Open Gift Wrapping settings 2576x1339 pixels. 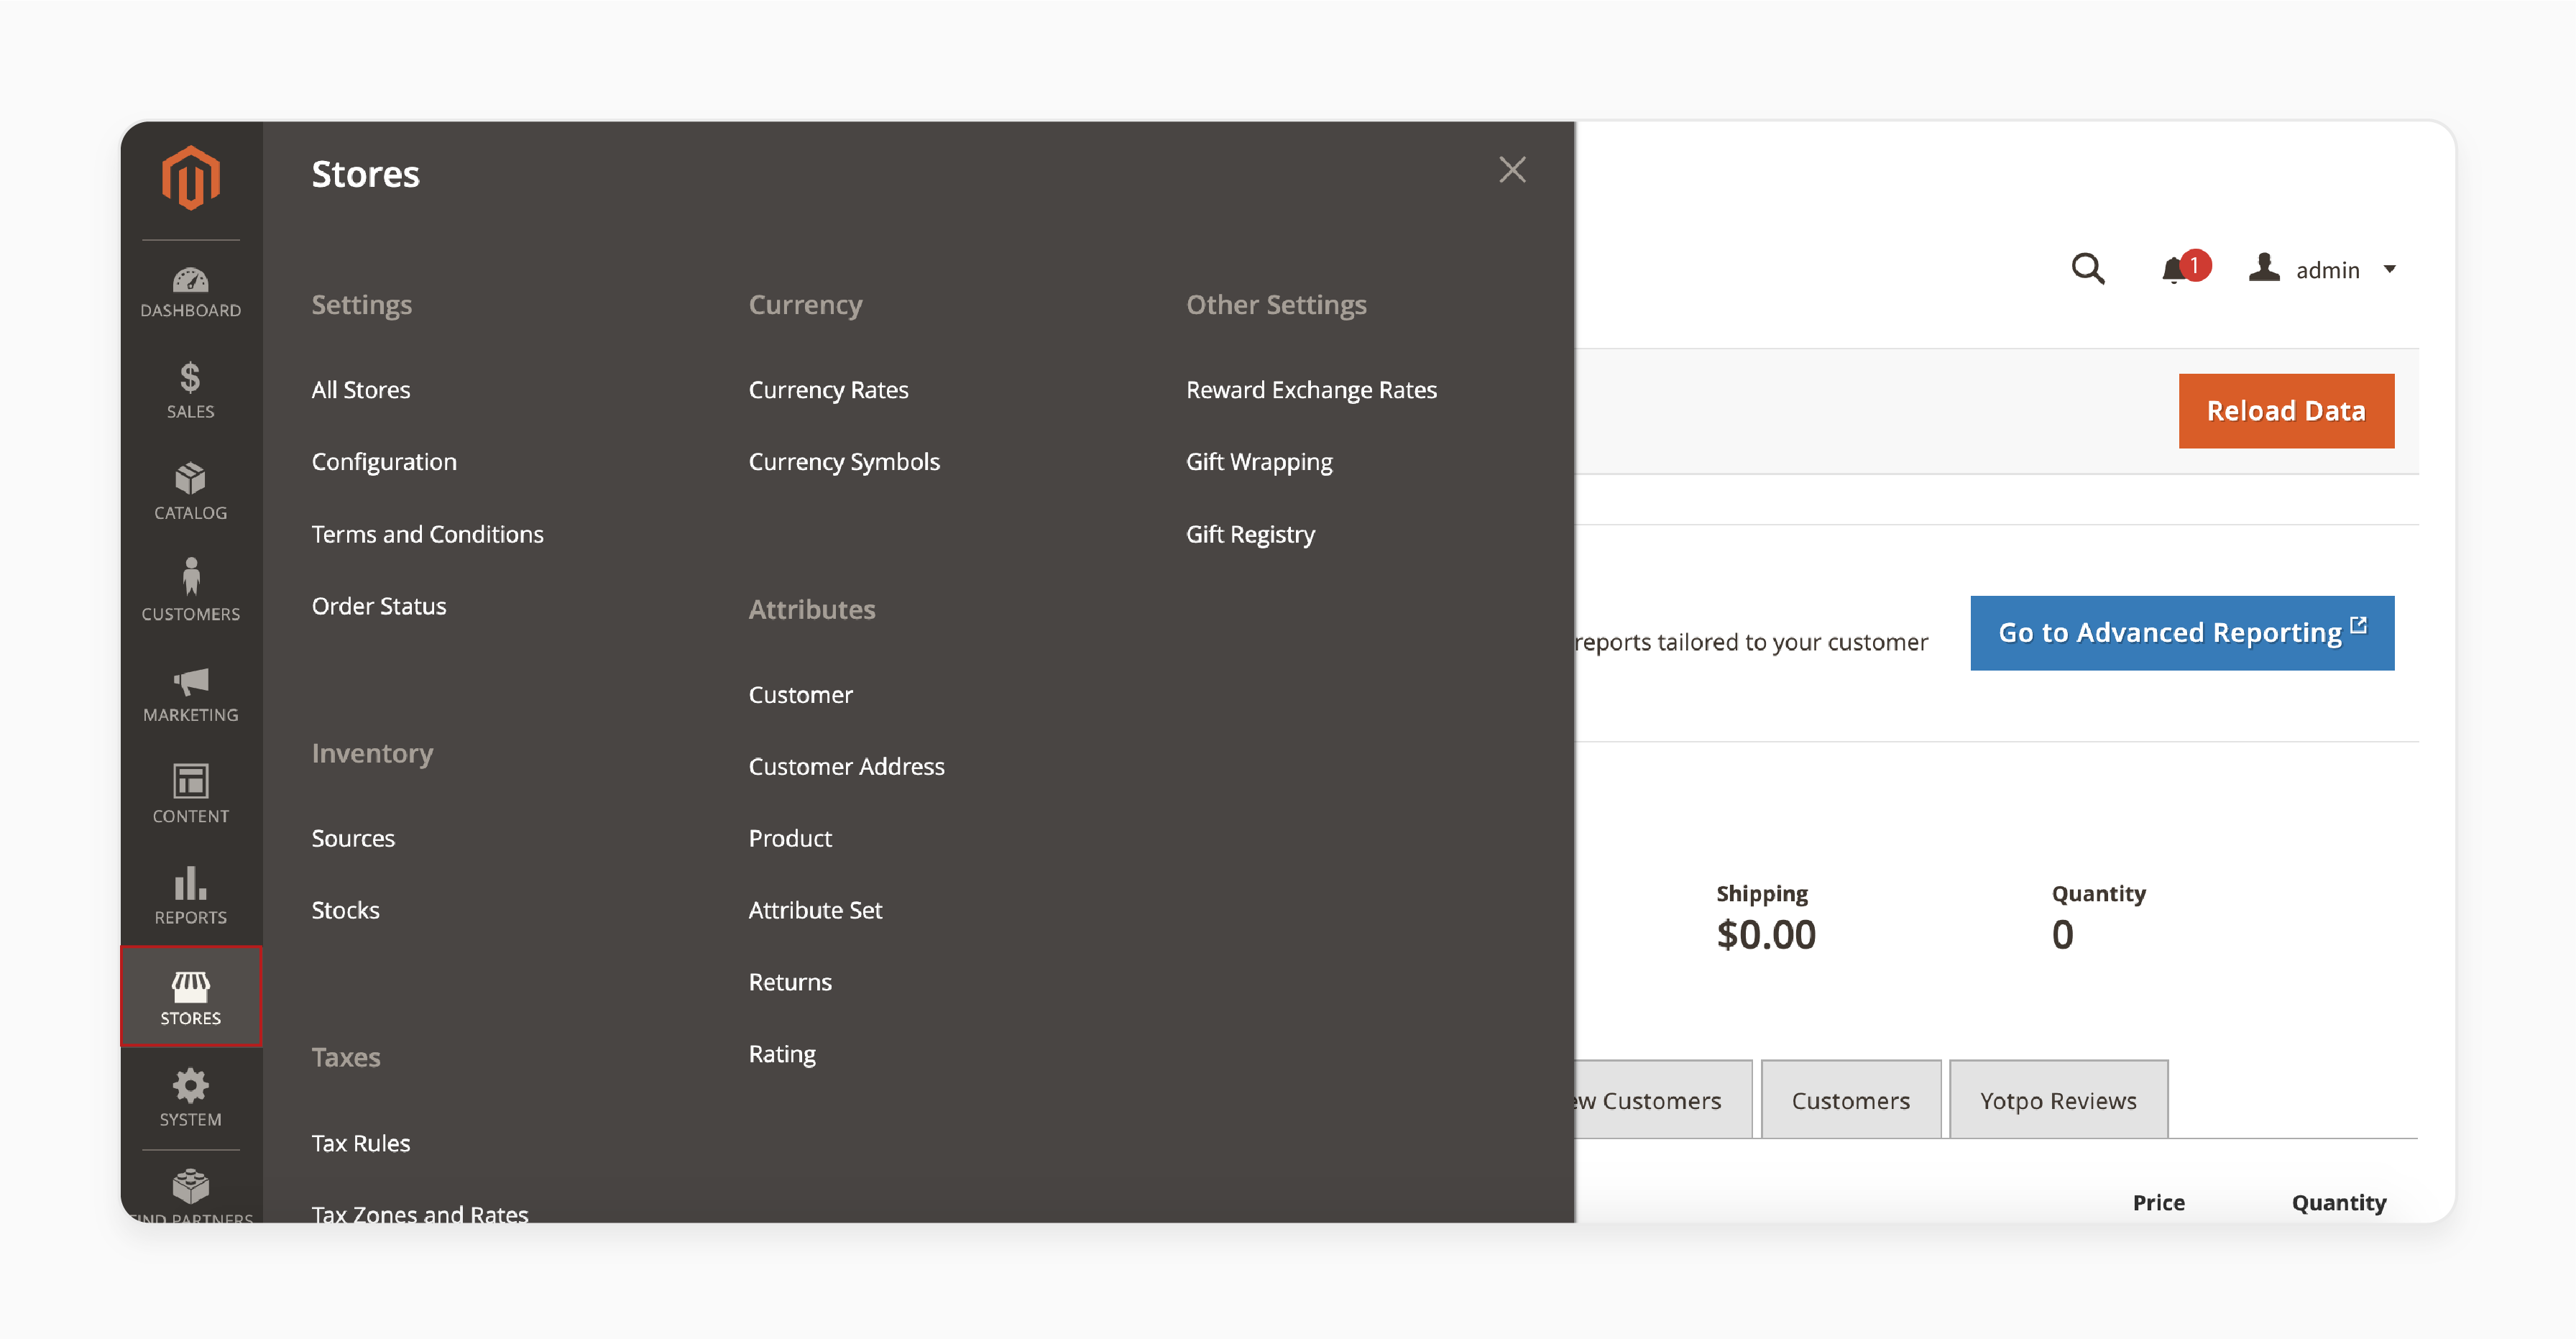(x=1259, y=462)
